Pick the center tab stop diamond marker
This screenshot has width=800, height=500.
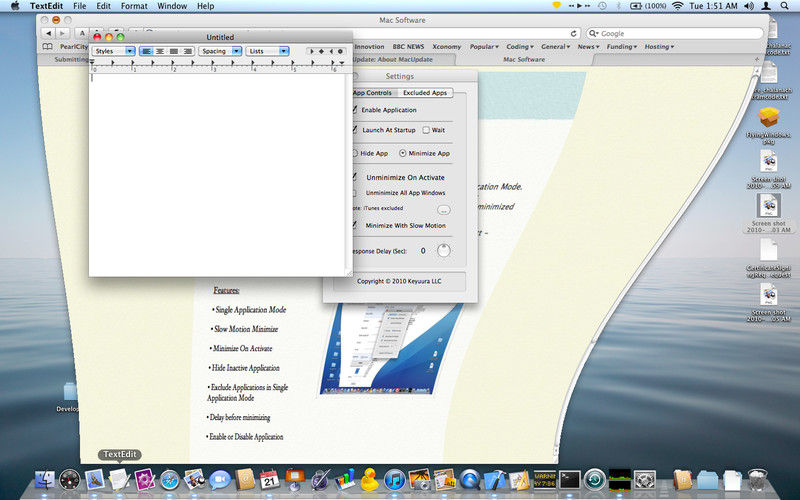pyautogui.click(x=321, y=51)
